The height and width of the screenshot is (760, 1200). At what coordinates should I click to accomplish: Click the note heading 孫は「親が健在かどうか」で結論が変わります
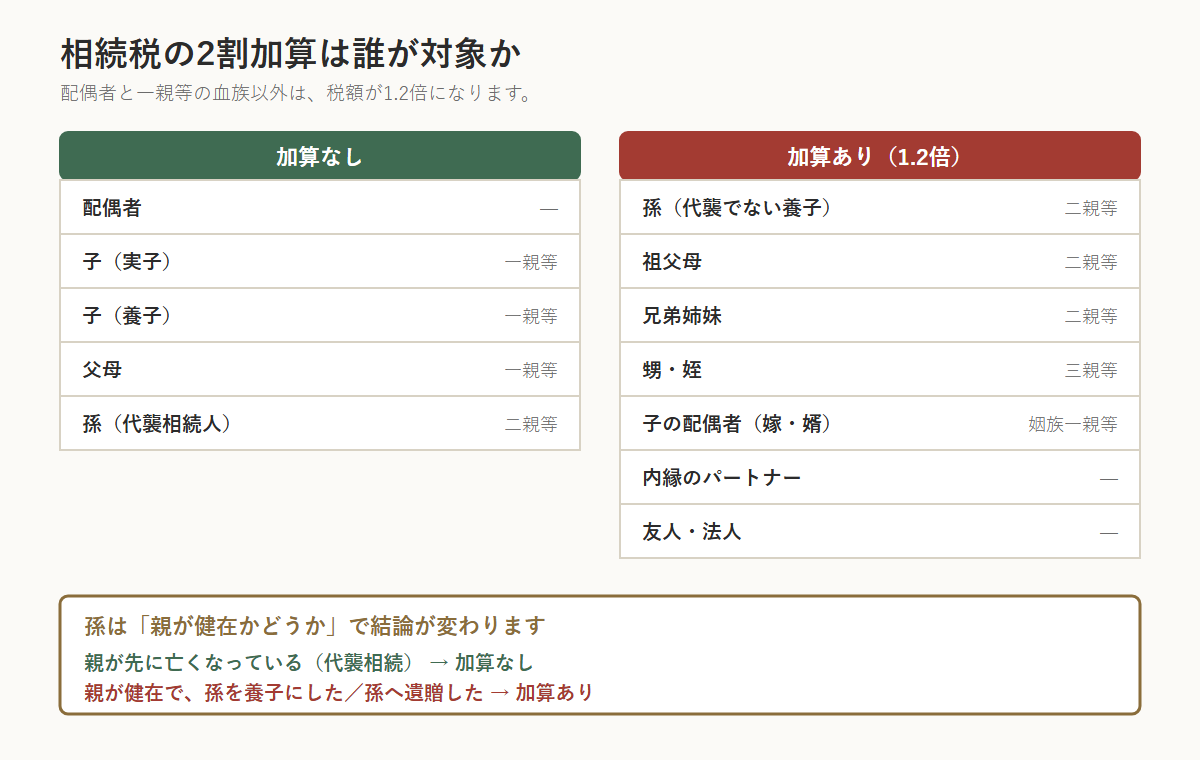tap(315, 627)
